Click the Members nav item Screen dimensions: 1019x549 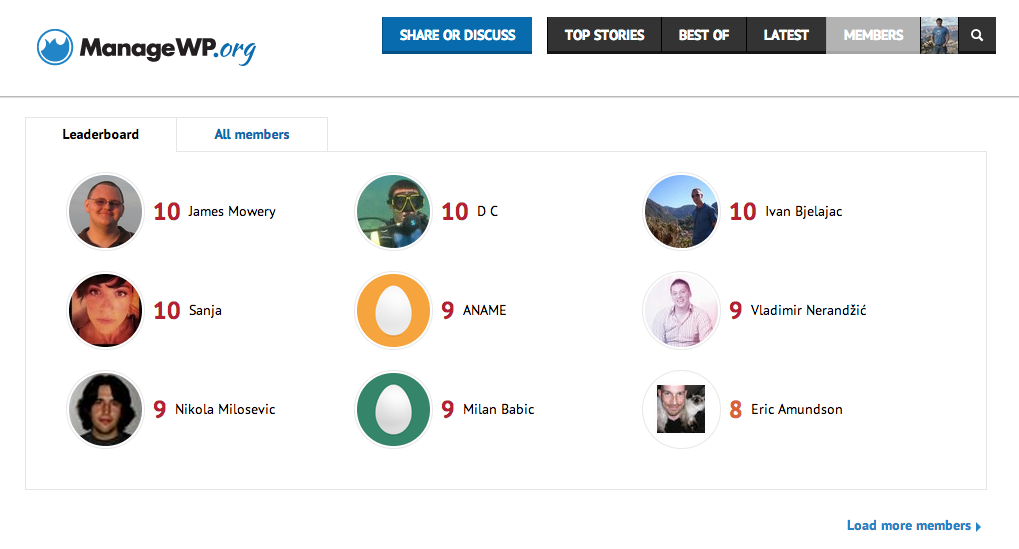[x=873, y=35]
